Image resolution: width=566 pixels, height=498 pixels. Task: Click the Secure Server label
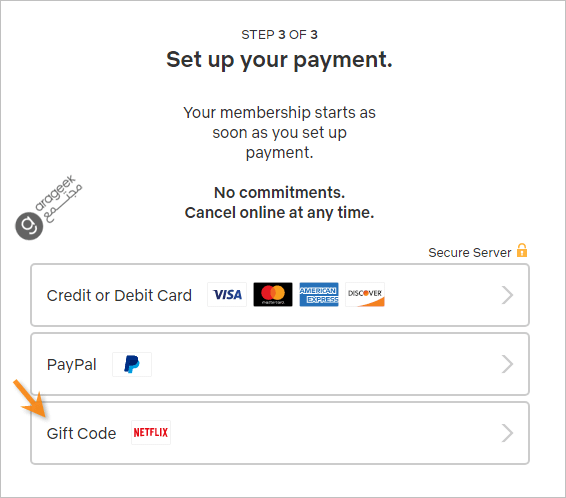(470, 253)
